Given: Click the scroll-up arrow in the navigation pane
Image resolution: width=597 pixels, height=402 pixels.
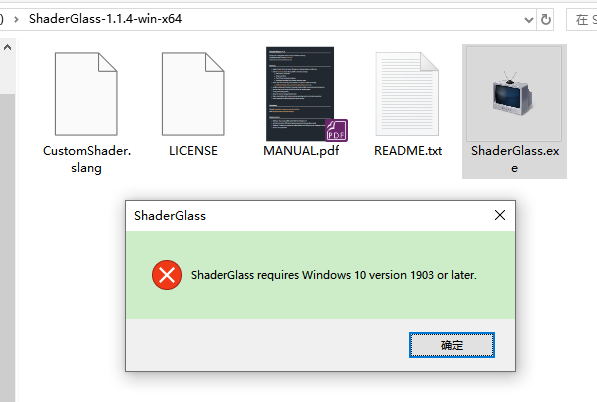Looking at the screenshot, I should click(x=7, y=48).
